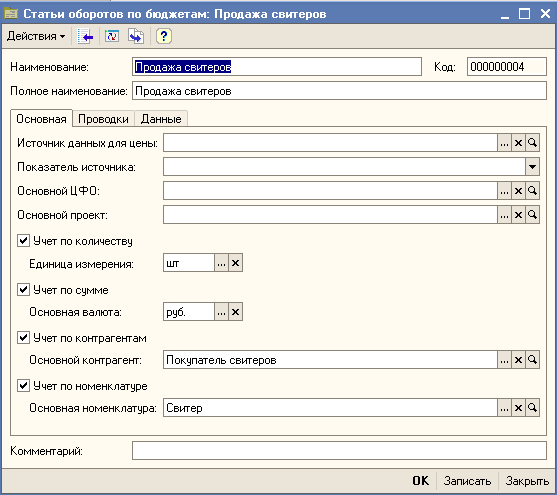
Task: Clear the Источник данных для цены field
Action: pyautogui.click(x=518, y=143)
